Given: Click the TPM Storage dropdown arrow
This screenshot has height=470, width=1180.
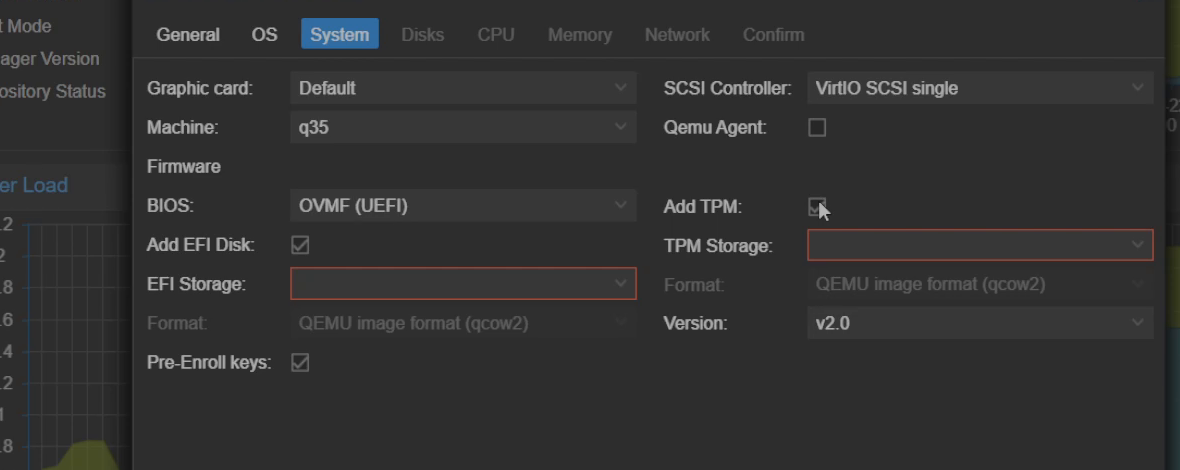Looking at the screenshot, I should [1137, 245].
